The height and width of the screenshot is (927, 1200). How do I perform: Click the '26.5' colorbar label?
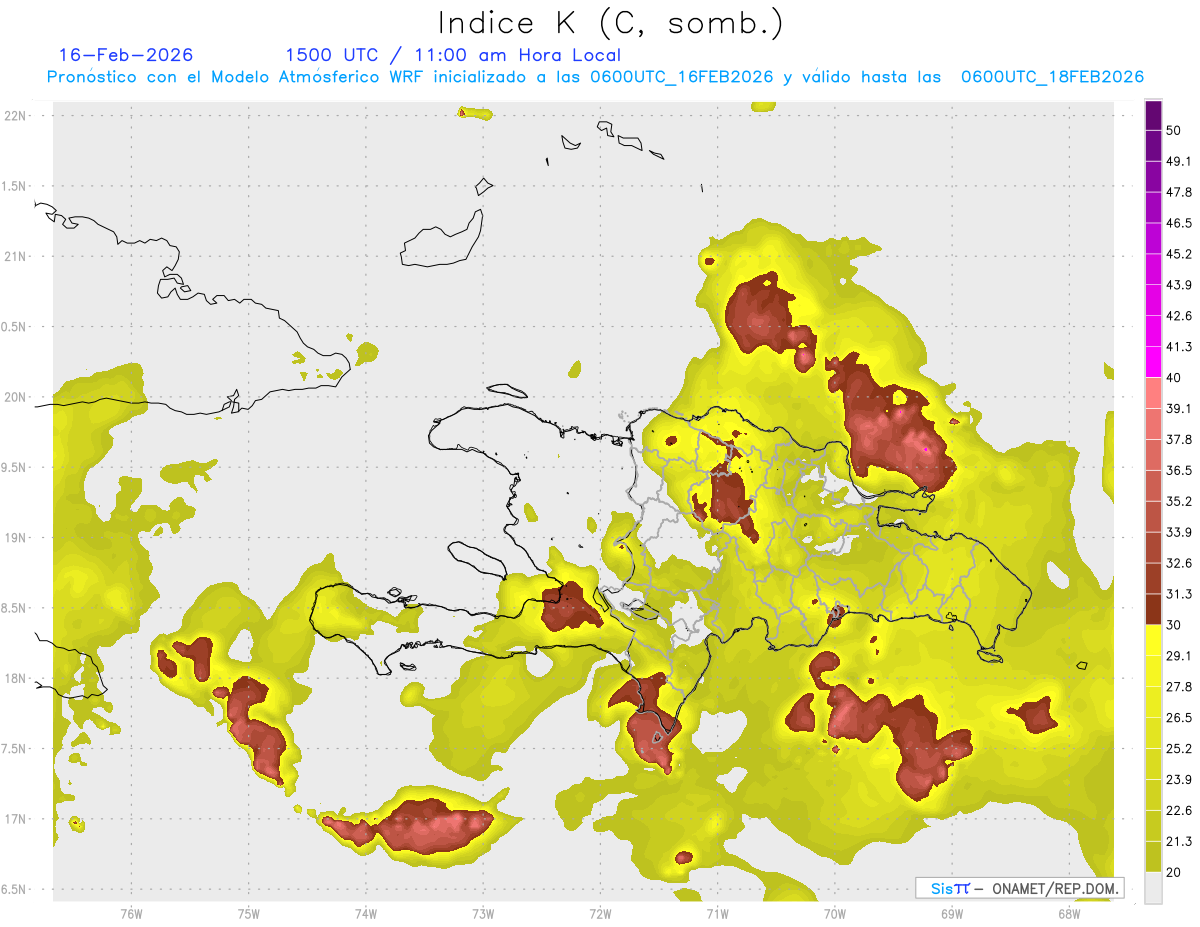click(1179, 718)
